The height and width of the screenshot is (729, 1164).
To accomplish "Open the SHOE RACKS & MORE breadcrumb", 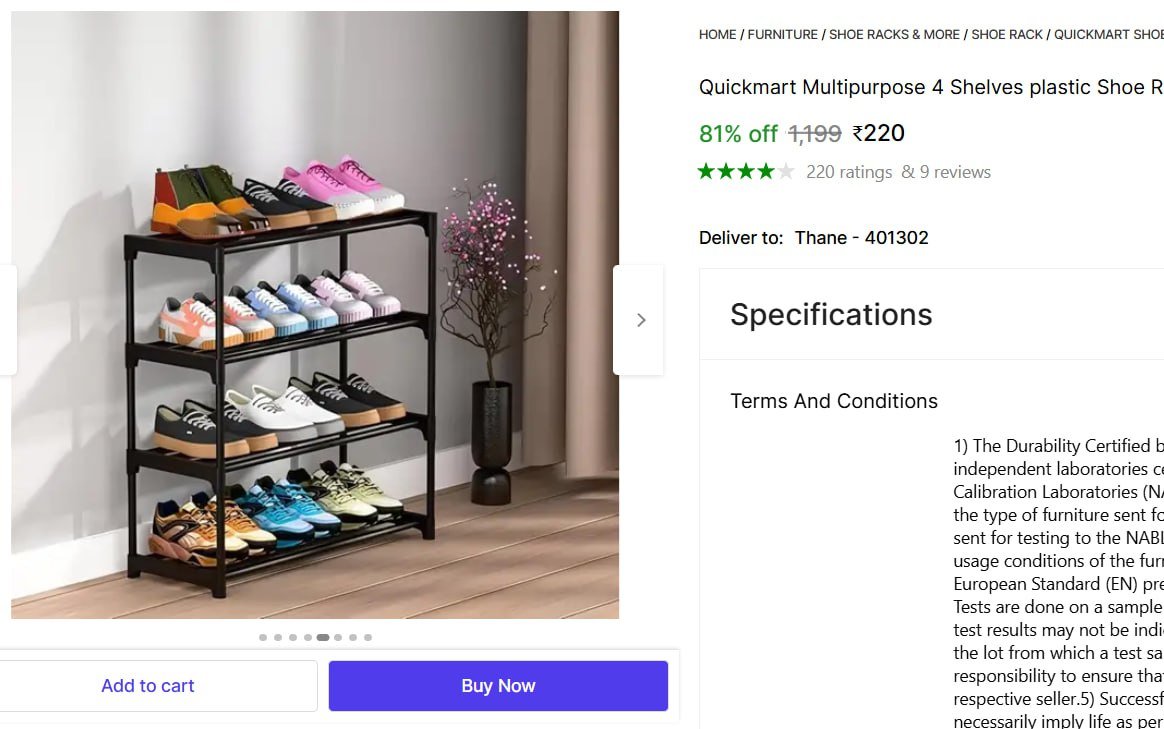I will (894, 34).
